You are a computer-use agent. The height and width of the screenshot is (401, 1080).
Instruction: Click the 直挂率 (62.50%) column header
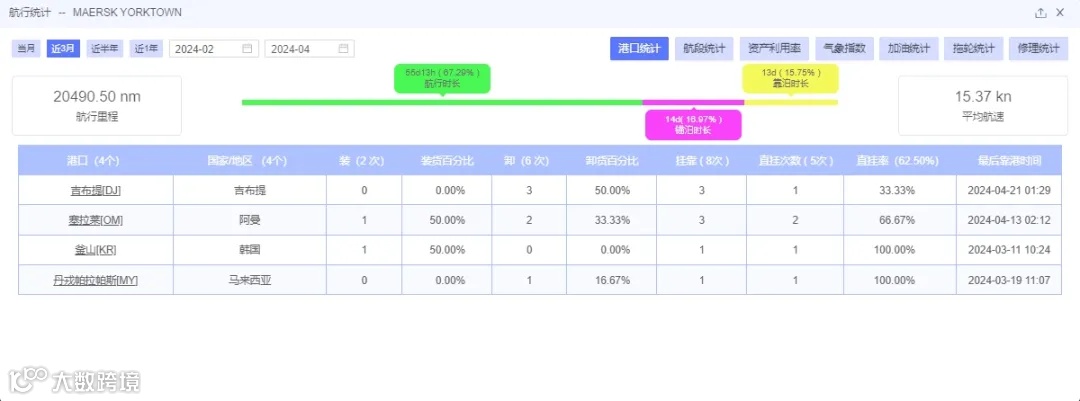pos(900,160)
